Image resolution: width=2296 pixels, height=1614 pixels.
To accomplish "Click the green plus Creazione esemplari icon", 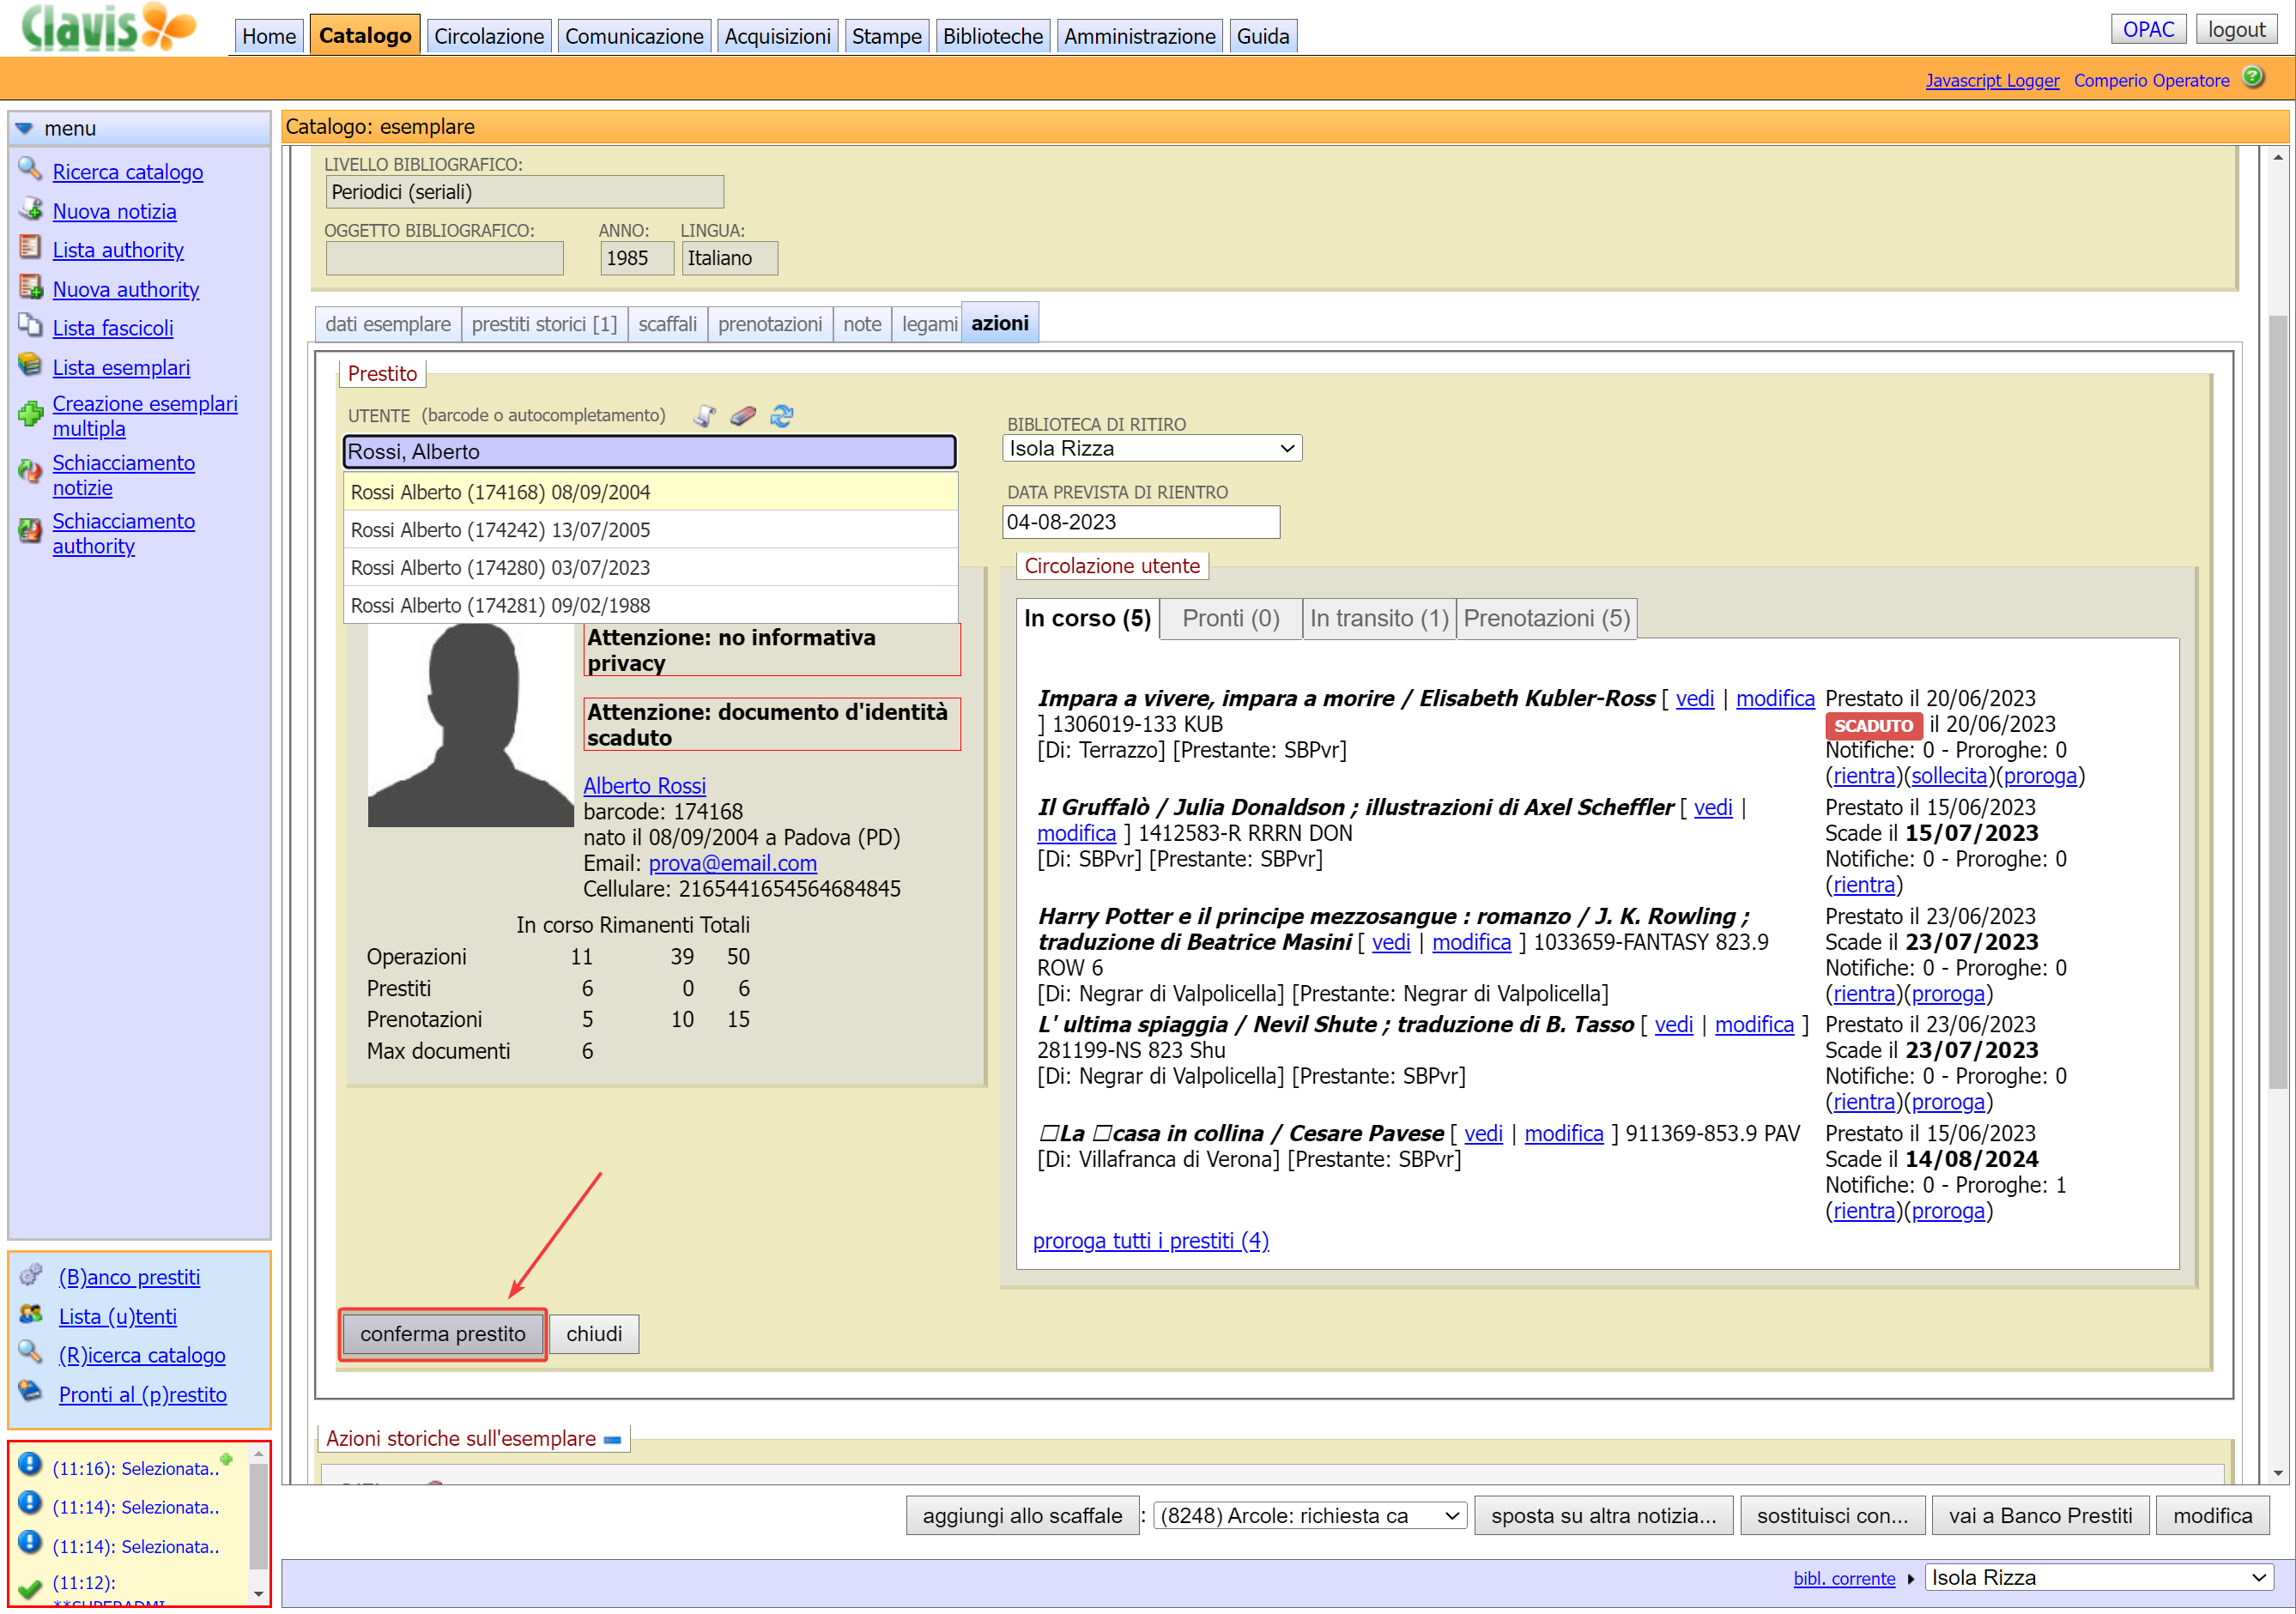I will coord(30,413).
